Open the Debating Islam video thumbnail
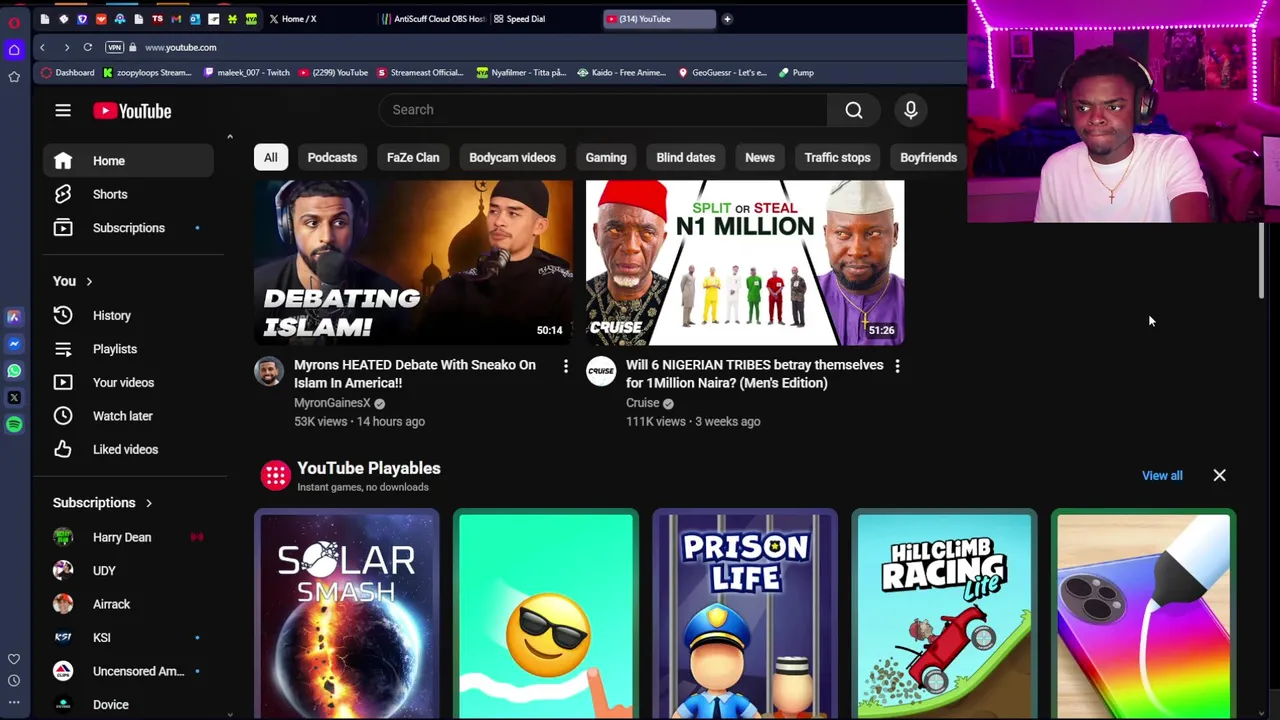 coord(413,263)
